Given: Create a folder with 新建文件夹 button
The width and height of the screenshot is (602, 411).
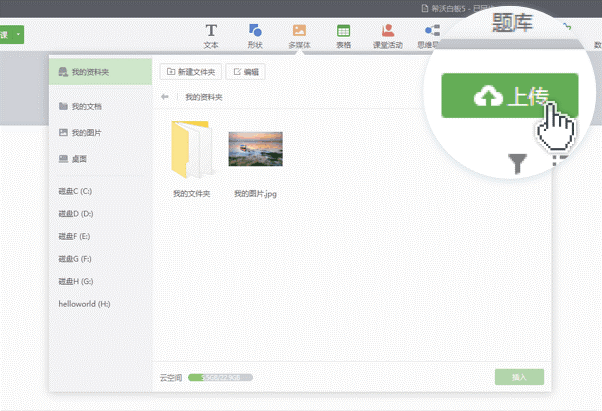Looking at the screenshot, I should coord(190,72).
